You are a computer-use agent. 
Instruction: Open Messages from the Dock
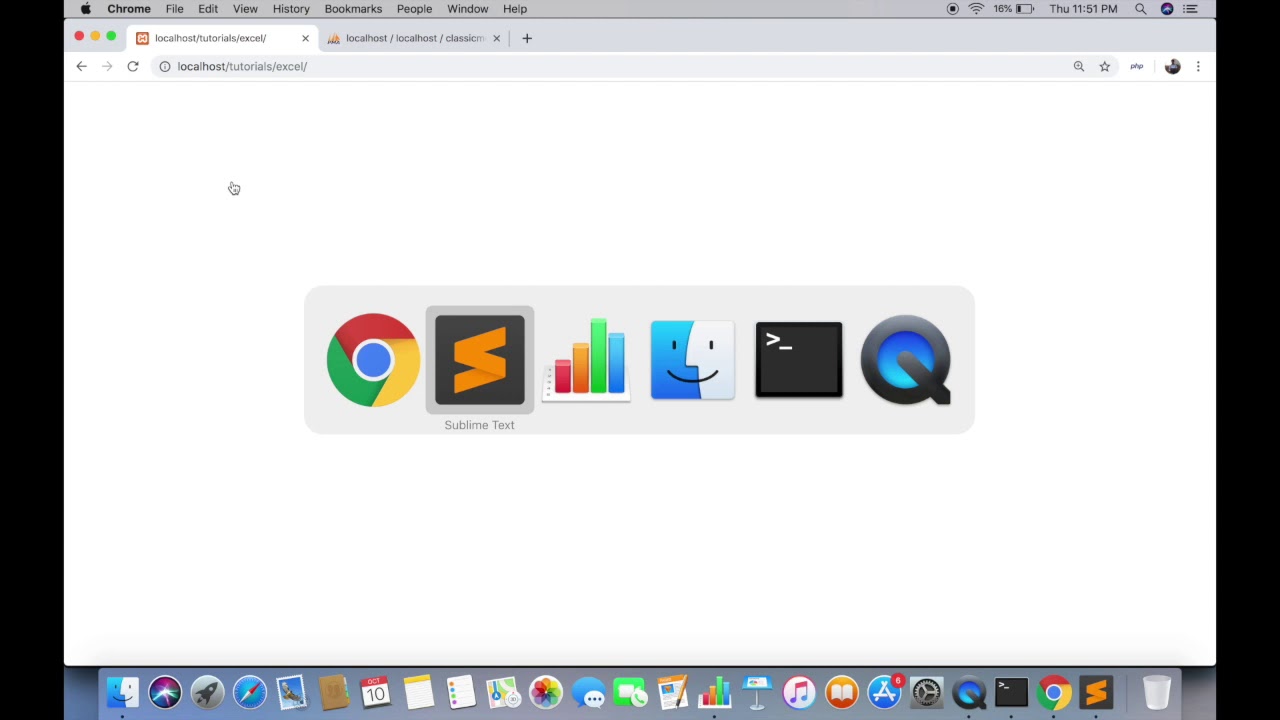pyautogui.click(x=588, y=692)
